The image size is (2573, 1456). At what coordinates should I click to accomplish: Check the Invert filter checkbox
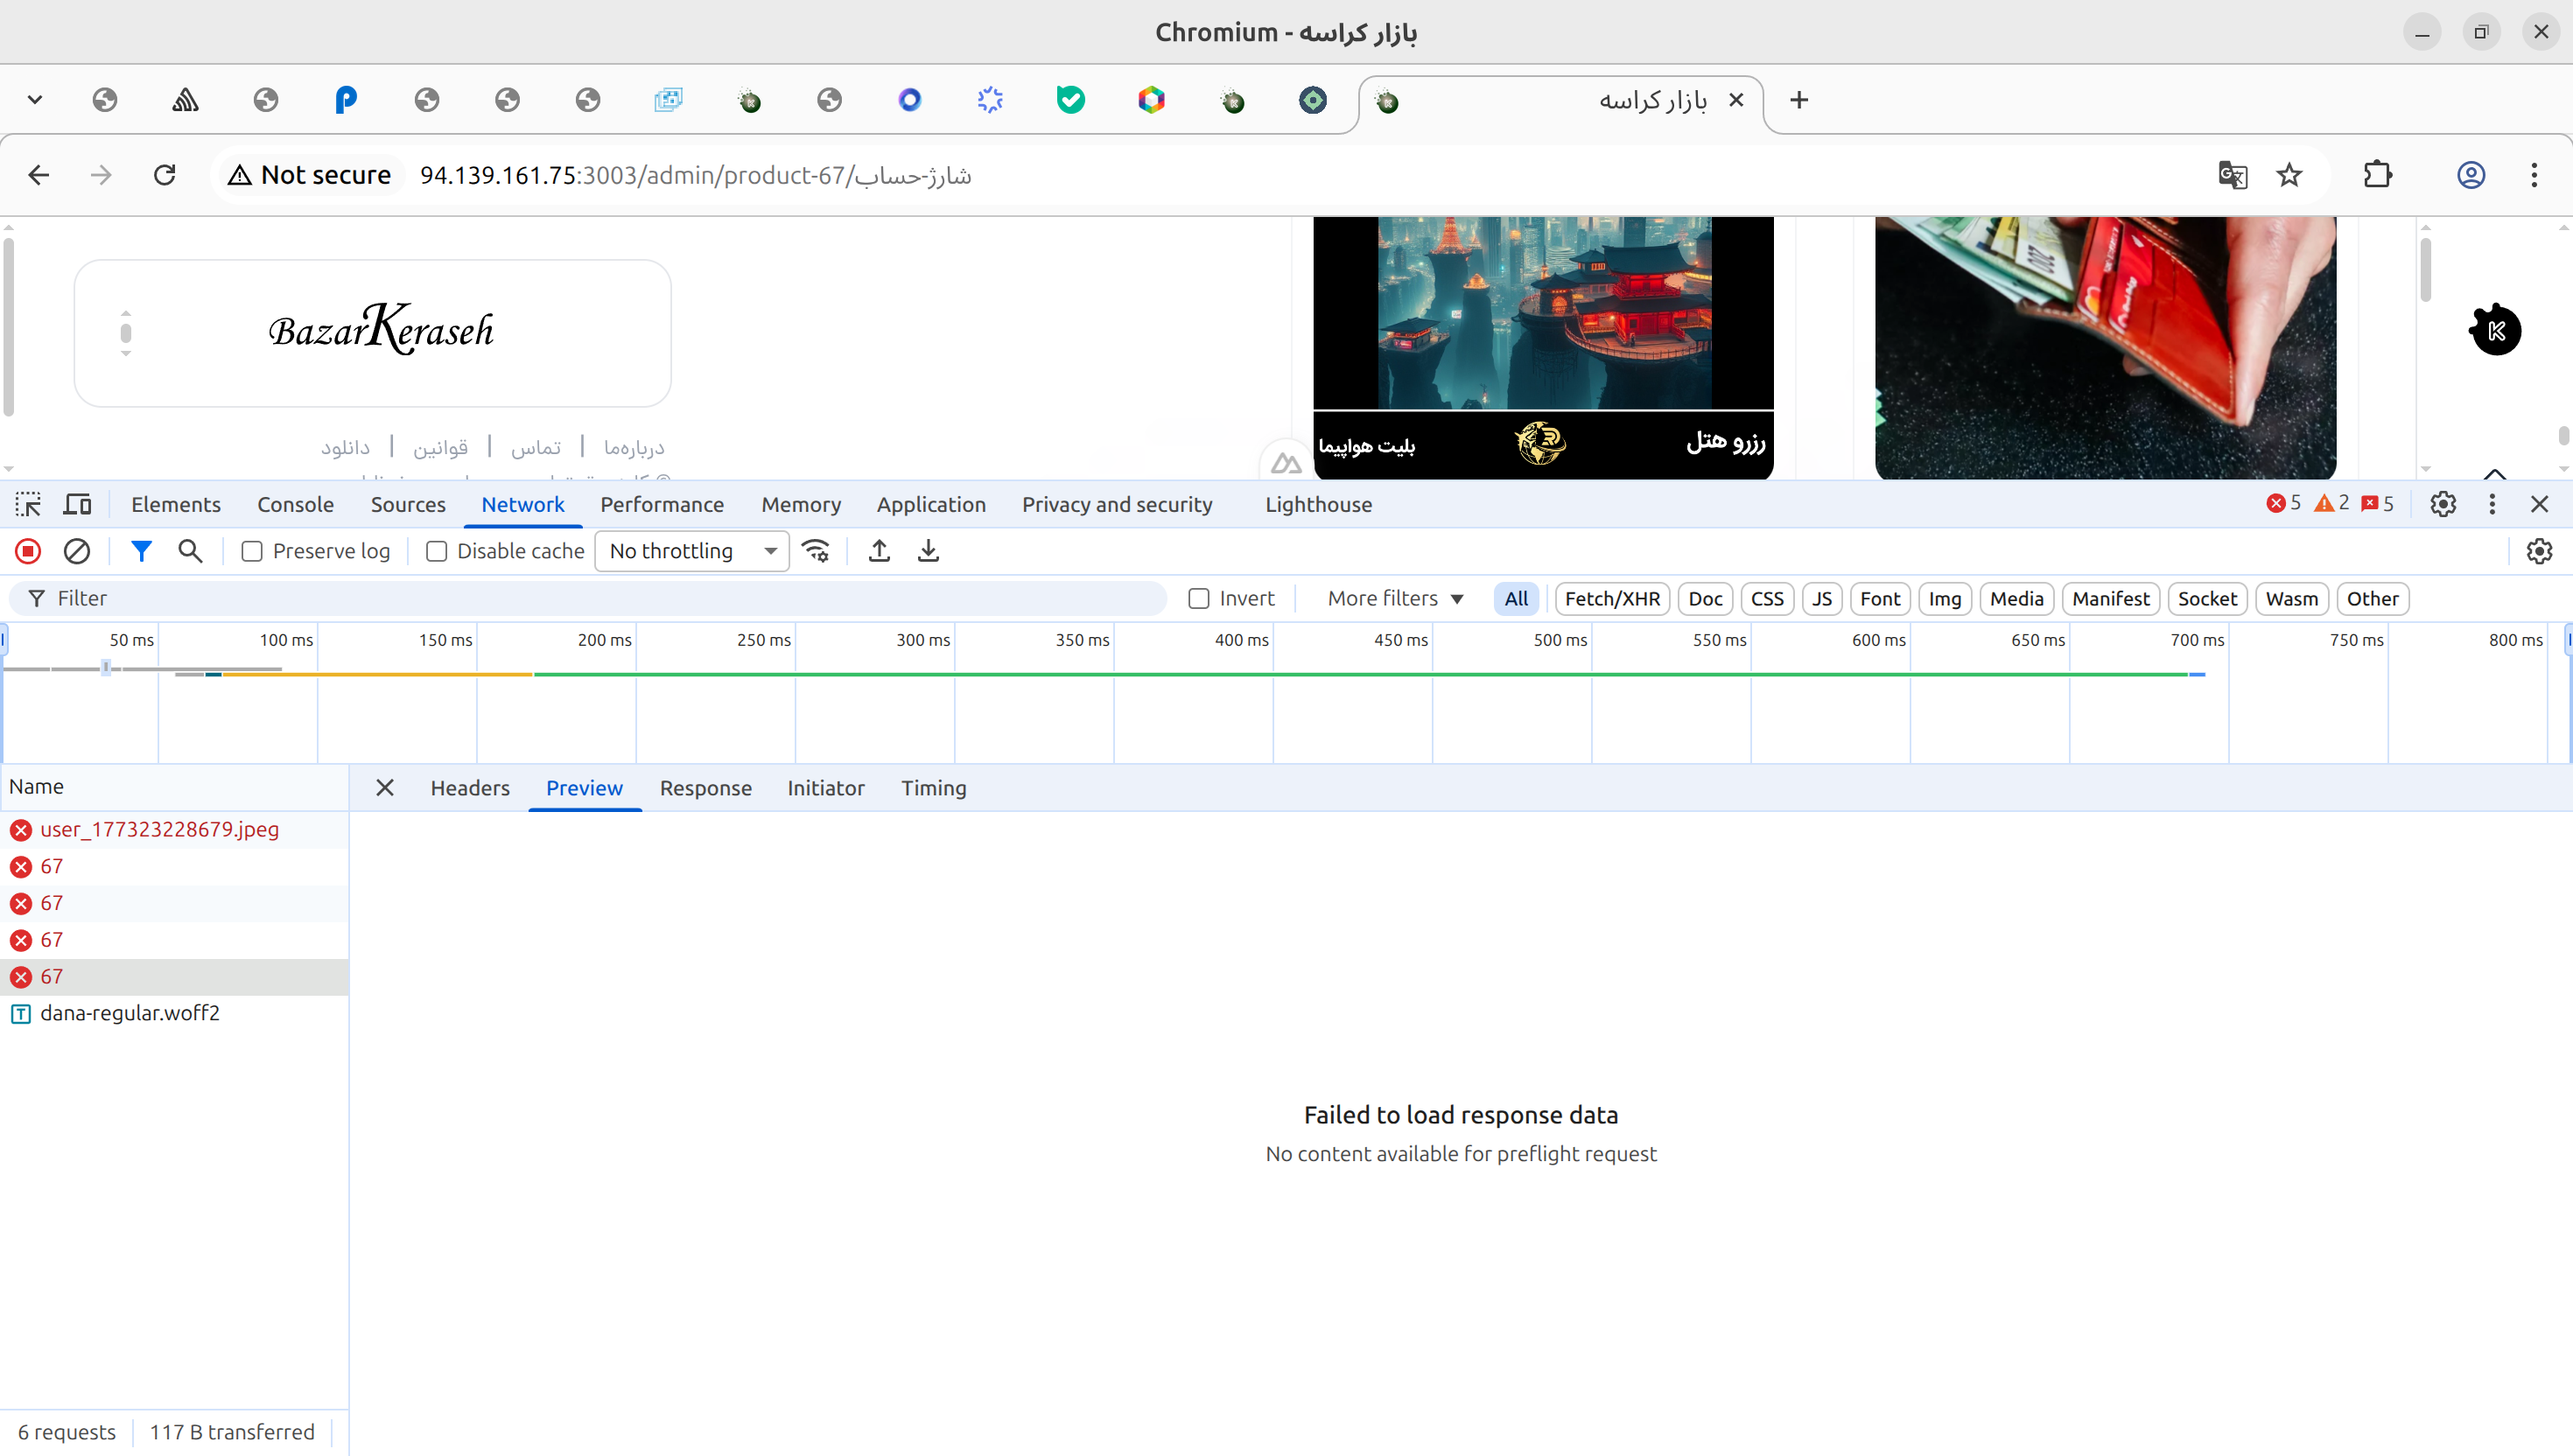pos(1199,598)
